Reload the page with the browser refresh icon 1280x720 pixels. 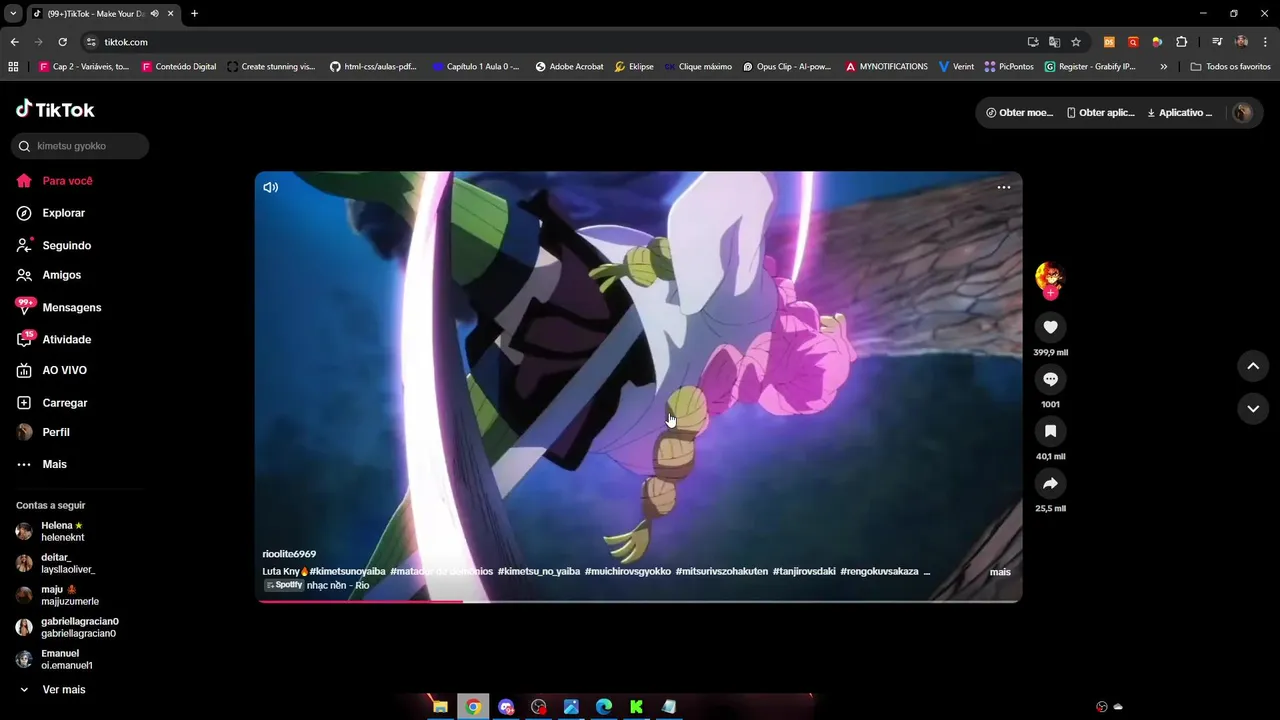[62, 42]
